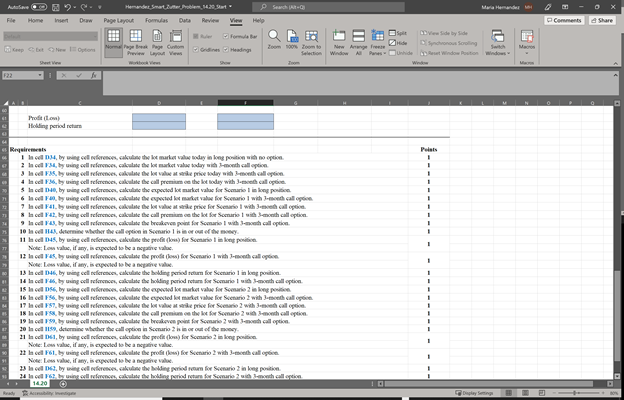The width and height of the screenshot is (624, 400).
Task: Click the horizontal scrollbar
Action: (489, 384)
